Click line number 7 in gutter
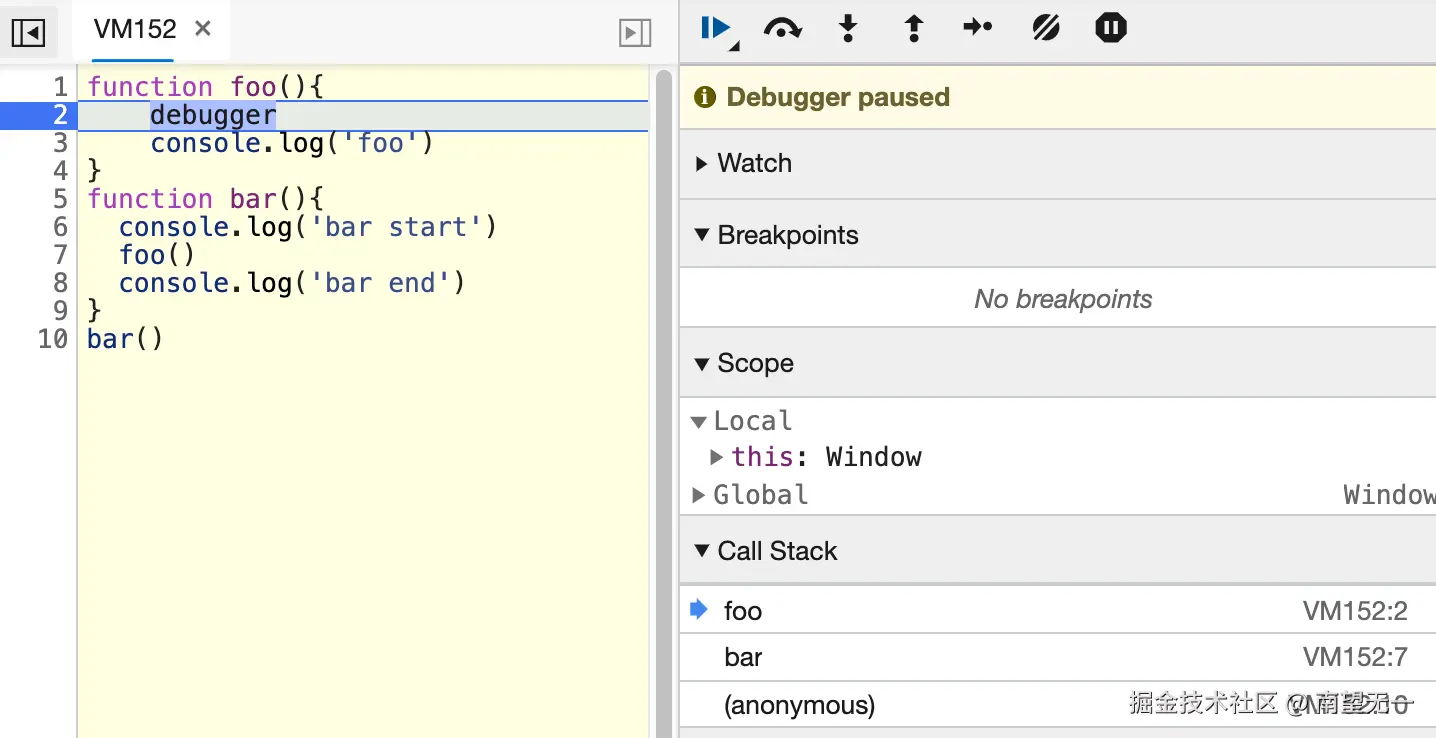Viewport: 1436px width, 738px height. (61, 255)
